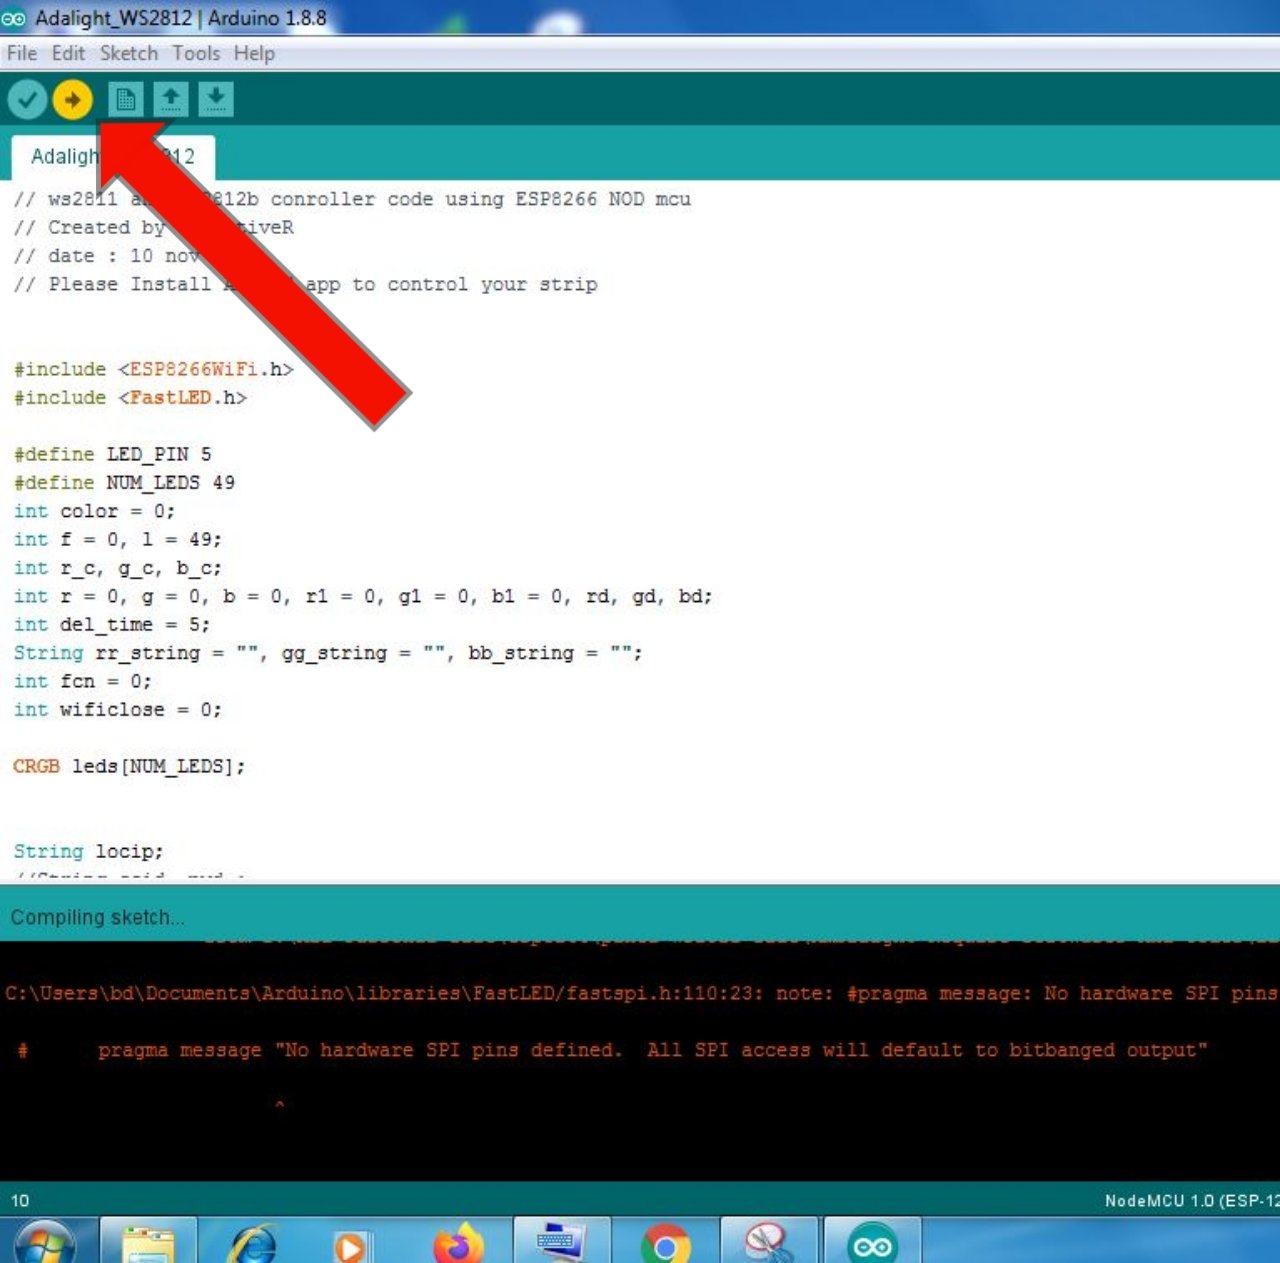Open the Sketch menu
The width and height of the screenshot is (1280, 1263).
[129, 53]
